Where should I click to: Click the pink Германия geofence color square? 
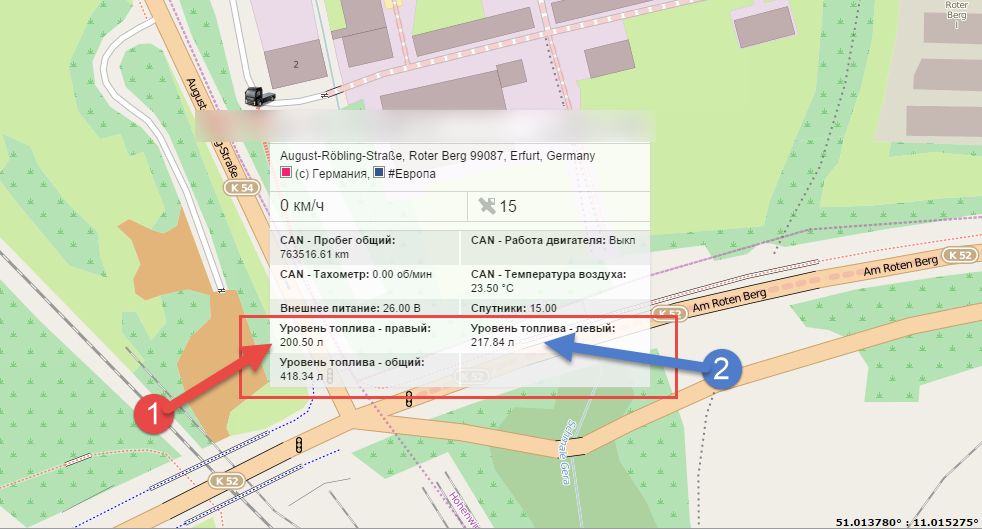pos(286,174)
